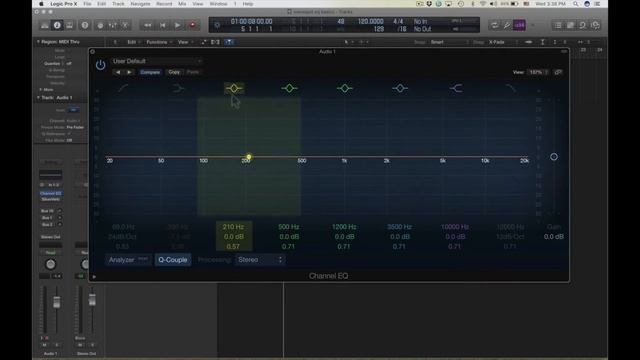Open the plug-in View size dropdown
Screen dimensions: 640x360
(538, 72)
